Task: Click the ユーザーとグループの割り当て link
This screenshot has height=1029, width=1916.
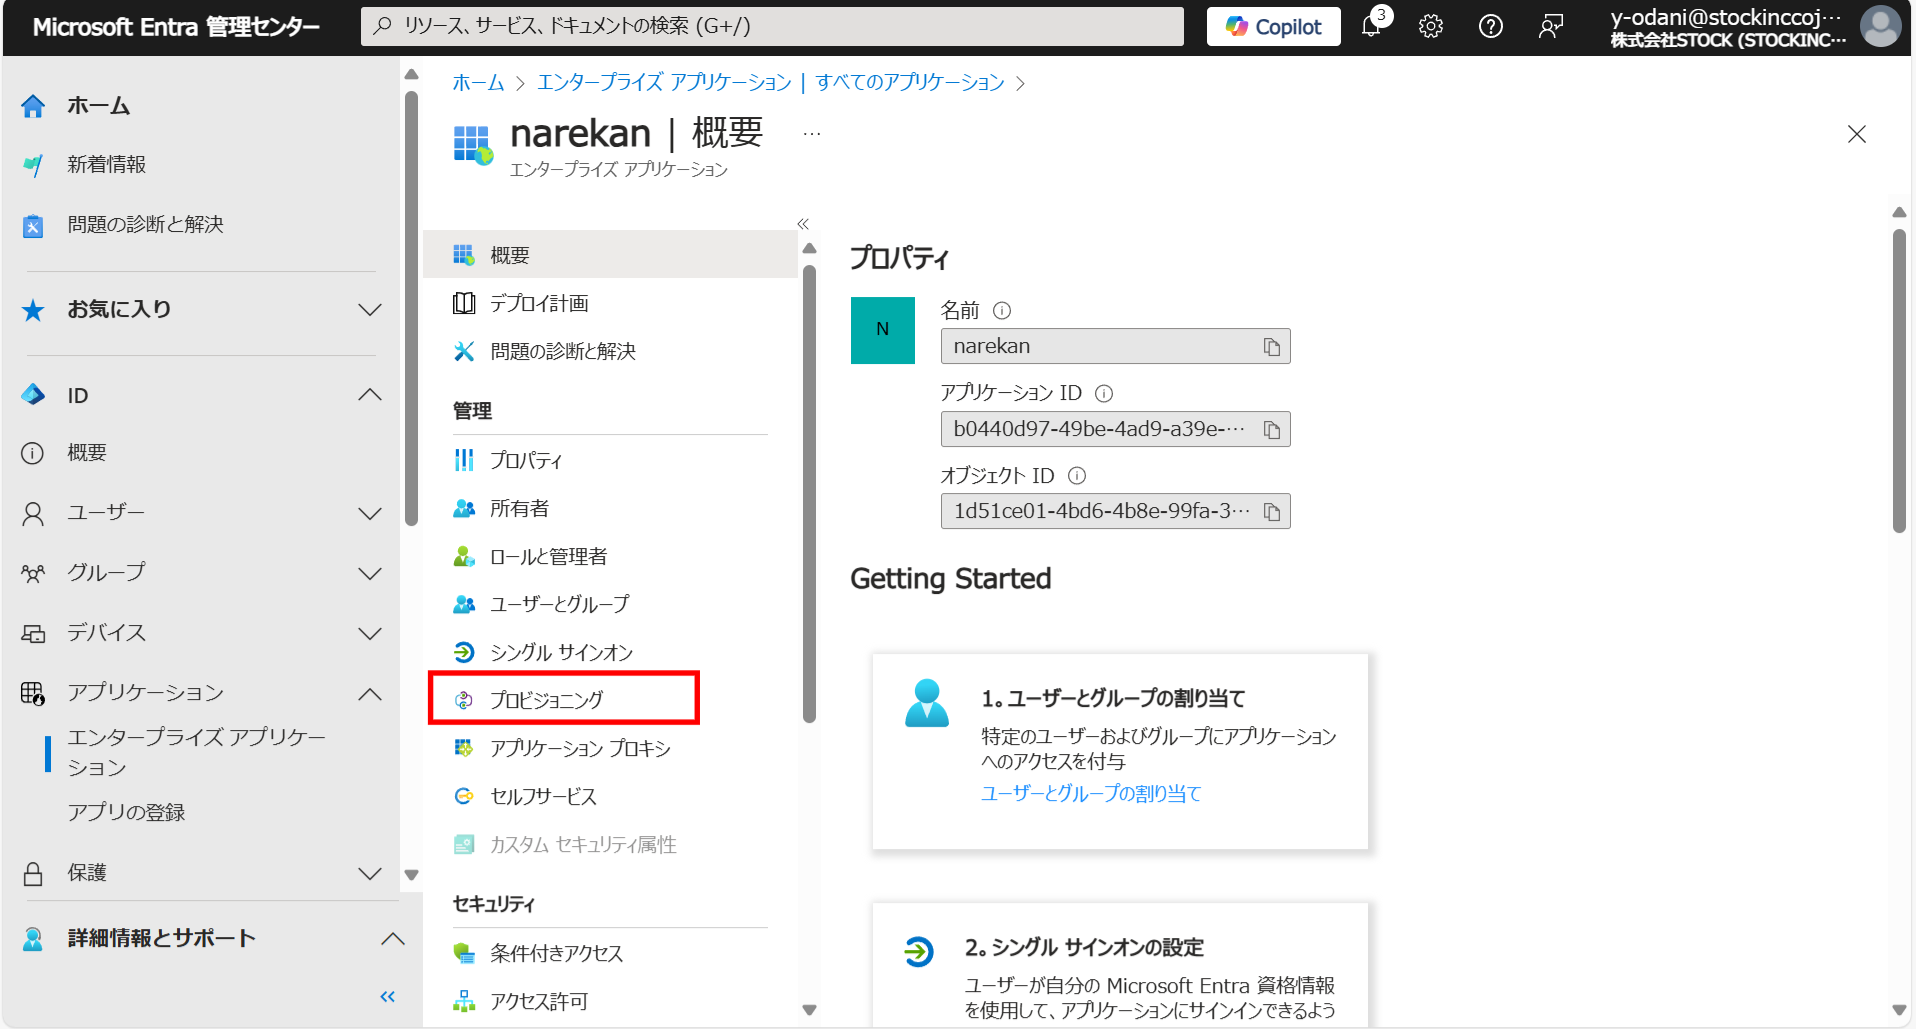Action: [x=1091, y=793]
